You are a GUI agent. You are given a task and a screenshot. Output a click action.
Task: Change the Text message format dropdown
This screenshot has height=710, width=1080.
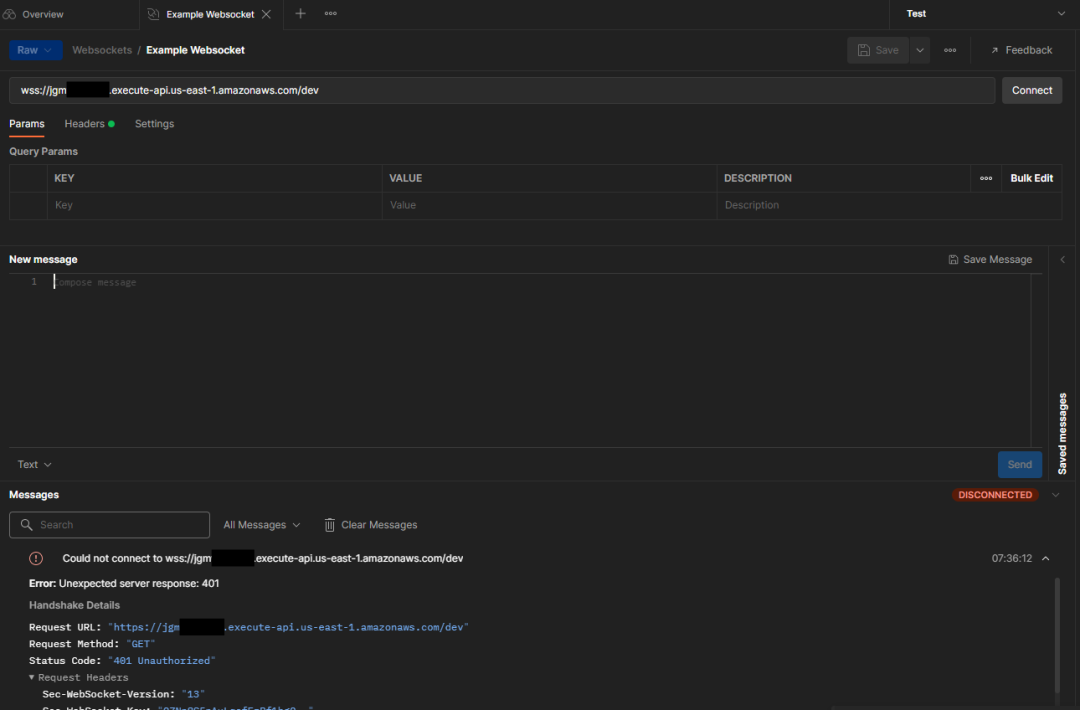35,464
